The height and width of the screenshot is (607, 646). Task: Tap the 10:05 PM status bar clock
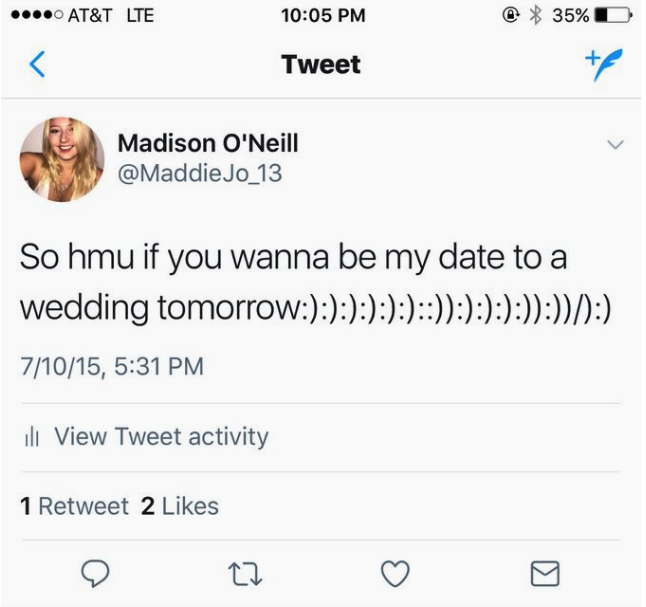pyautogui.click(x=323, y=15)
